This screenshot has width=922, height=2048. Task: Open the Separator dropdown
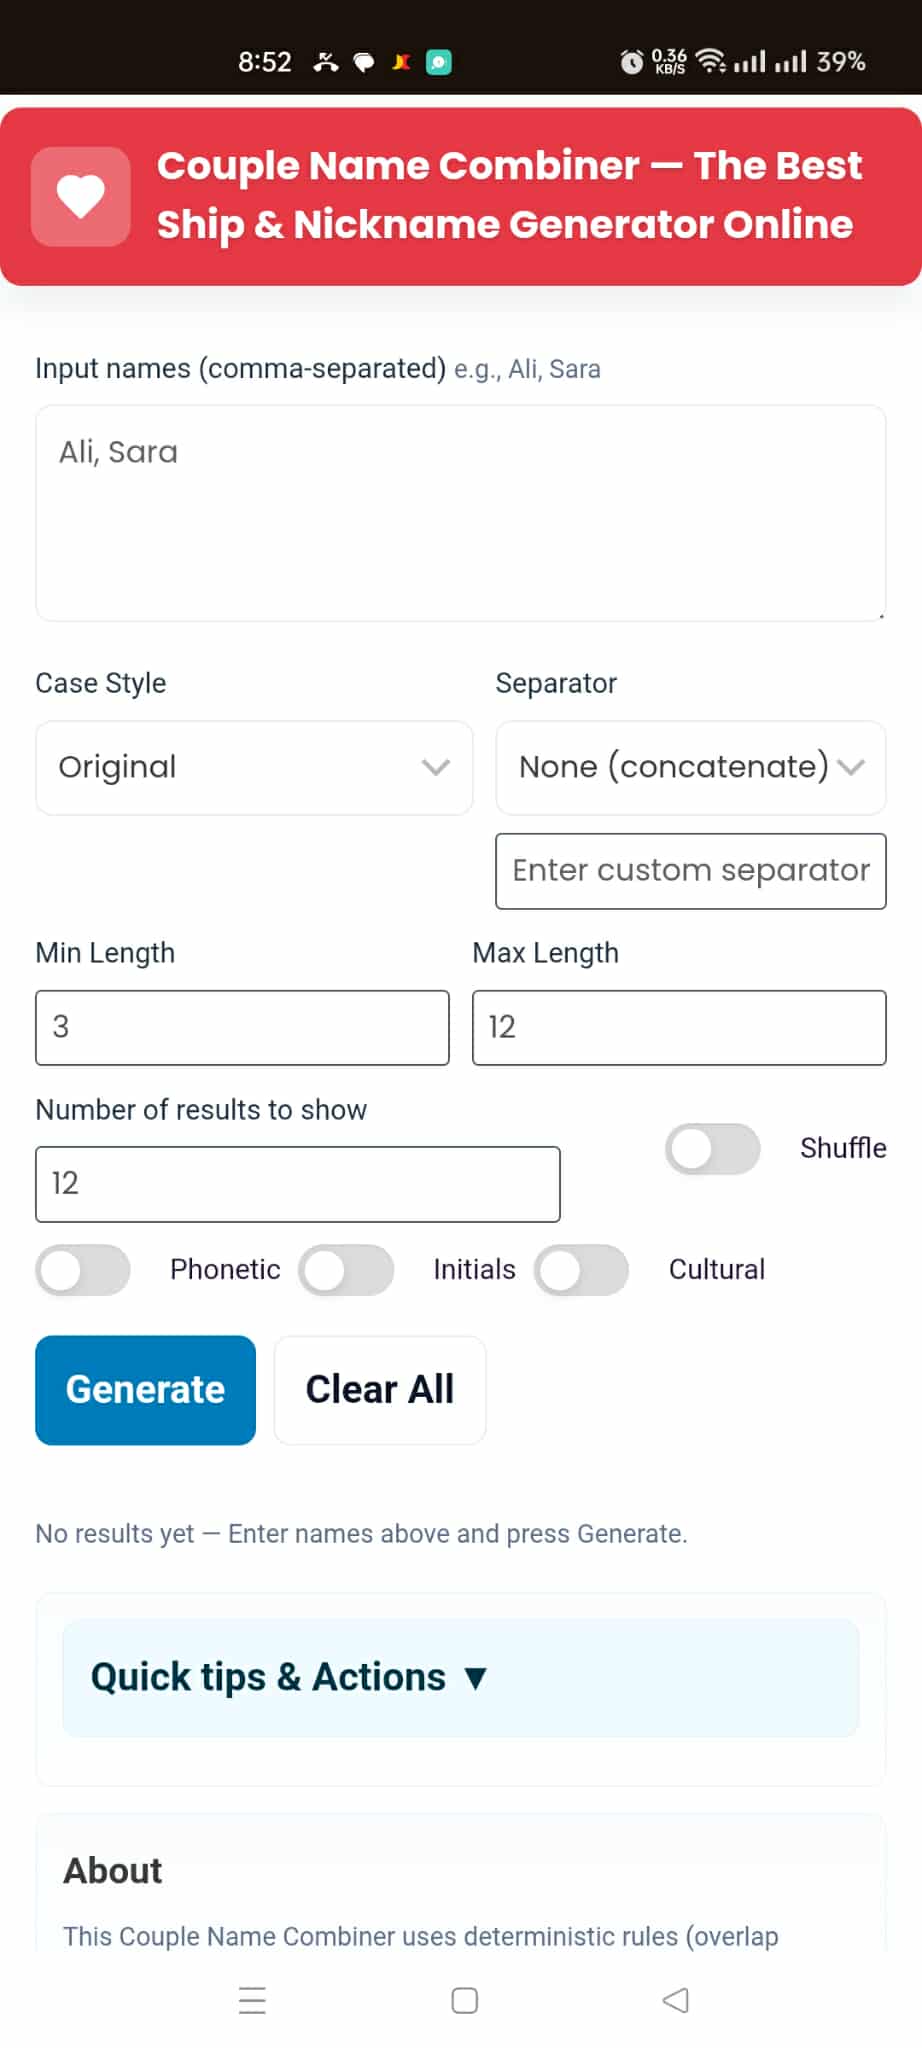pyautogui.click(x=690, y=767)
